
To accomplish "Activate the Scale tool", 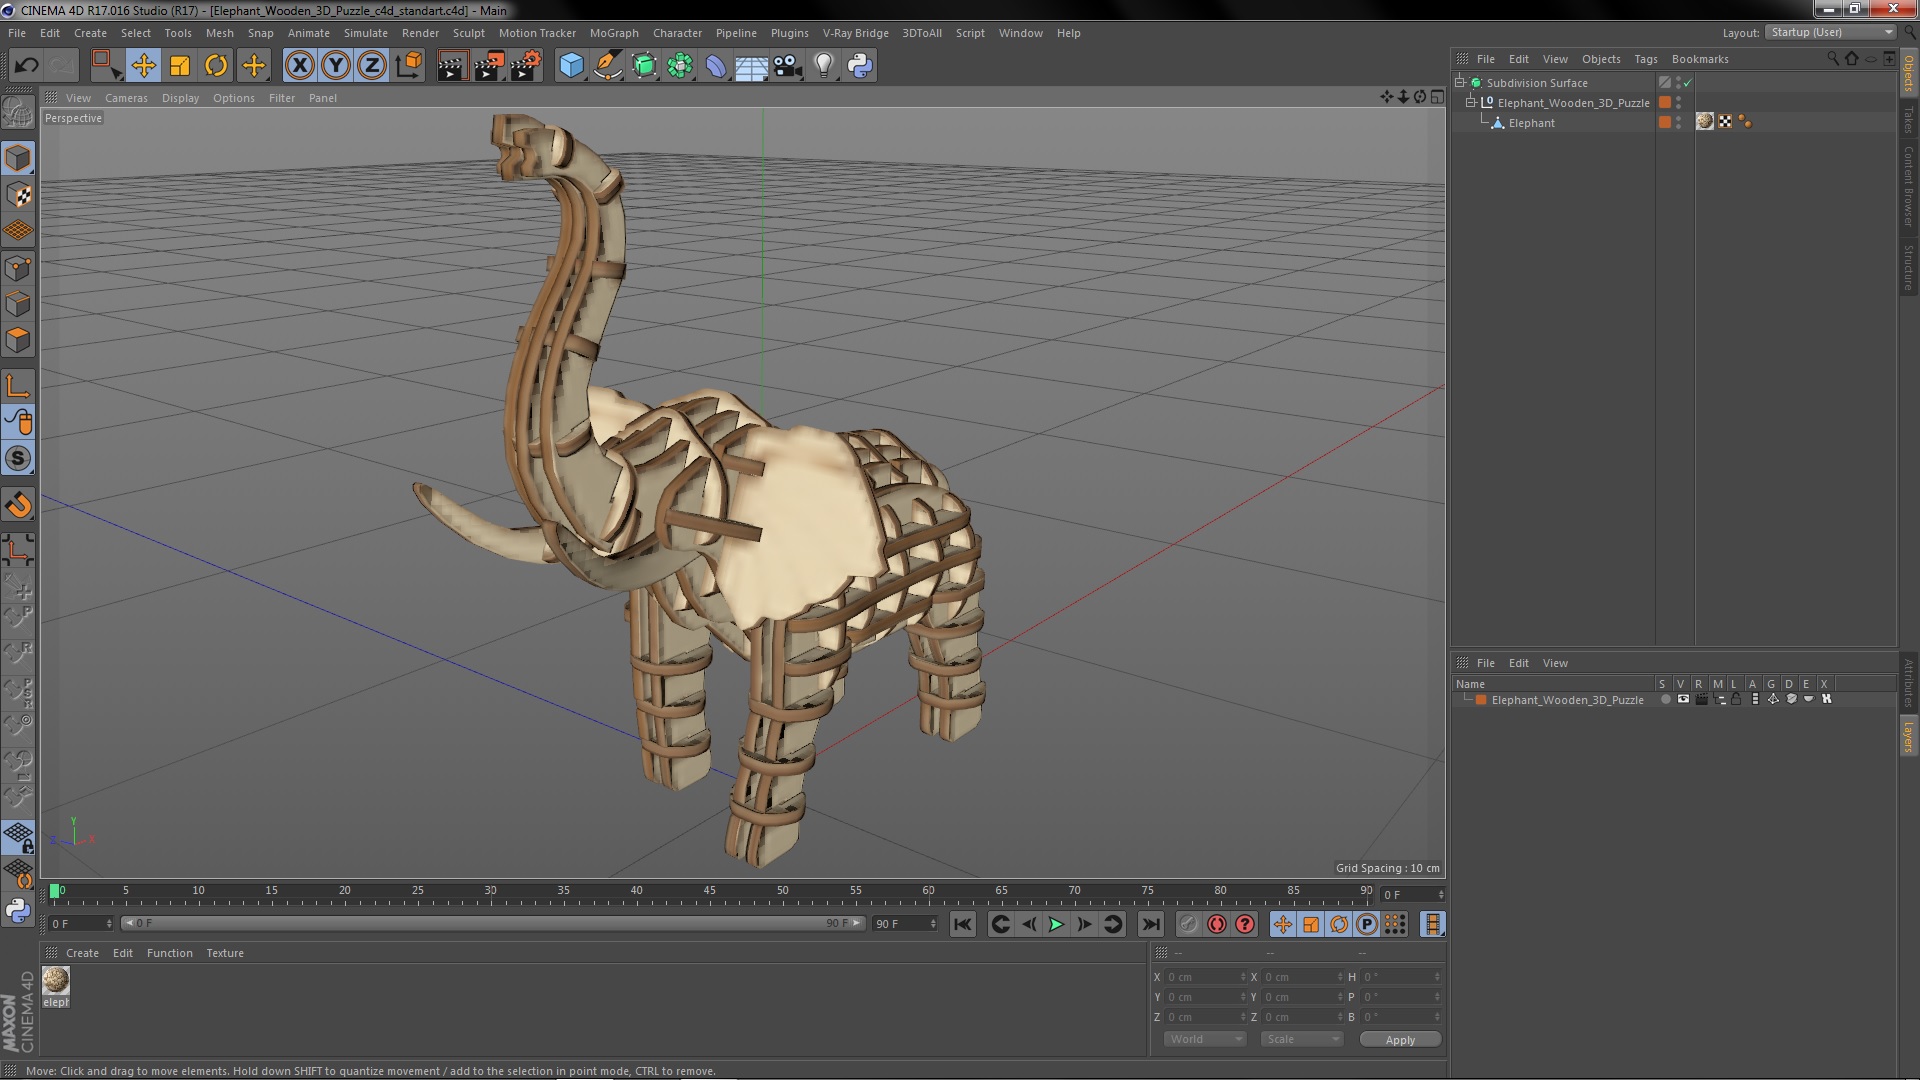I will click(x=180, y=66).
